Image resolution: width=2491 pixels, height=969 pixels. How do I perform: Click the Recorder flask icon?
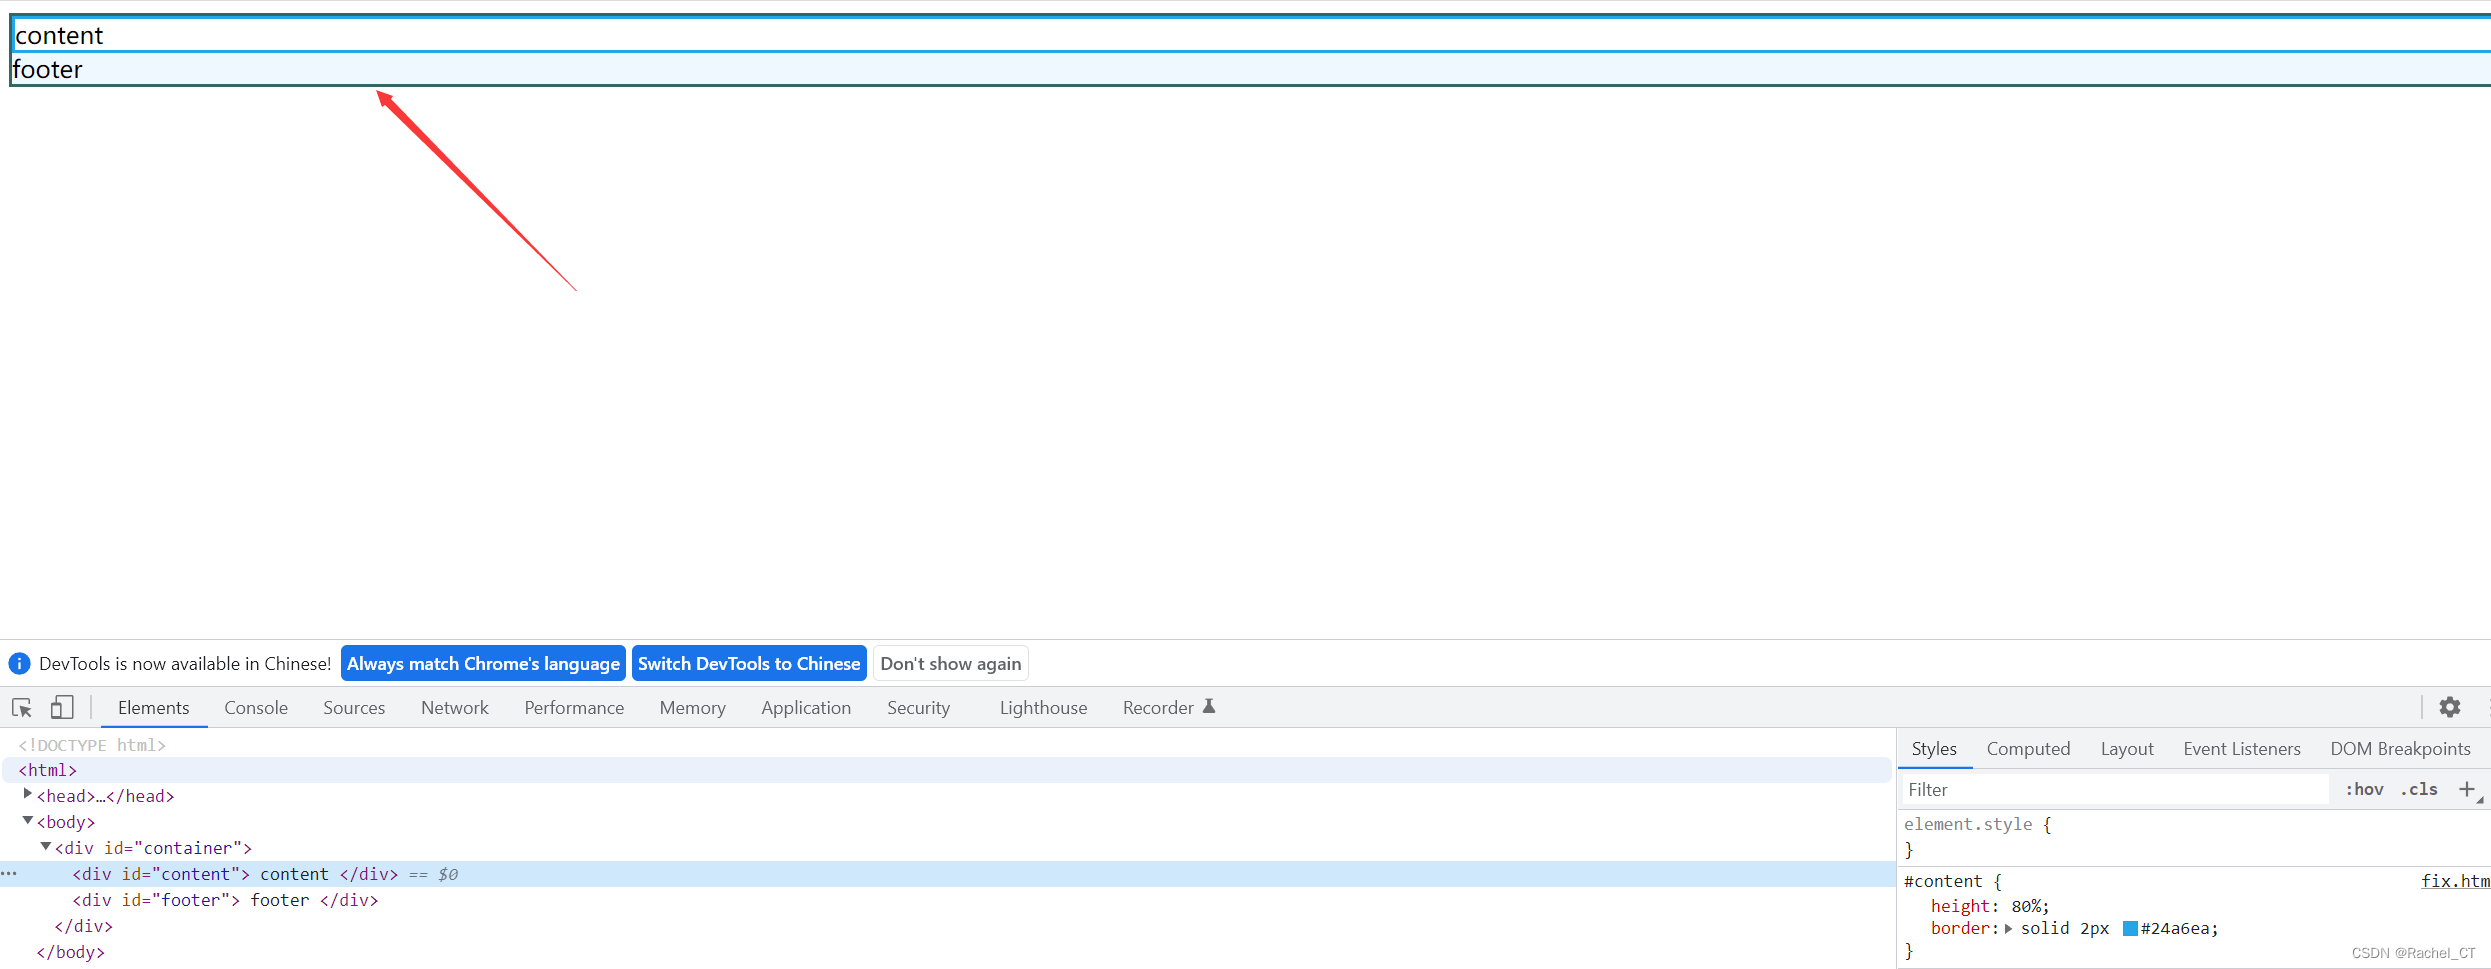pos(1208,707)
